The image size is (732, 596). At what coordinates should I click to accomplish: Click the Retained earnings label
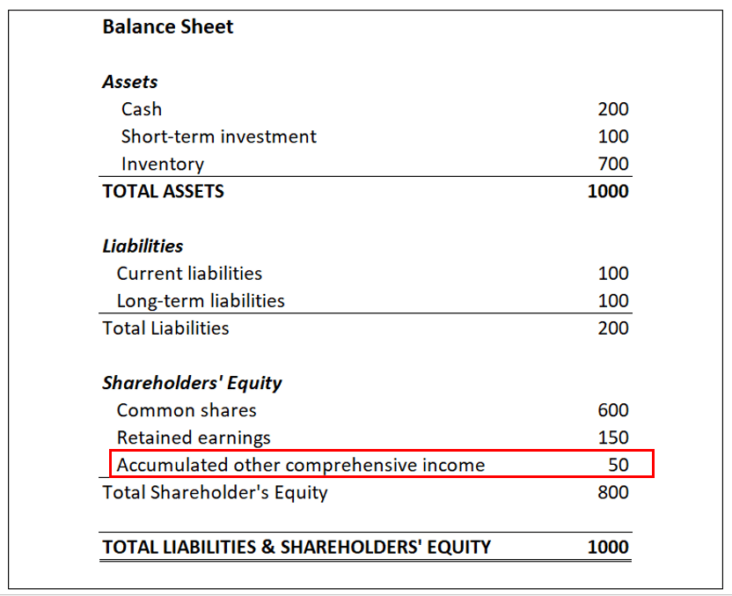(193, 437)
